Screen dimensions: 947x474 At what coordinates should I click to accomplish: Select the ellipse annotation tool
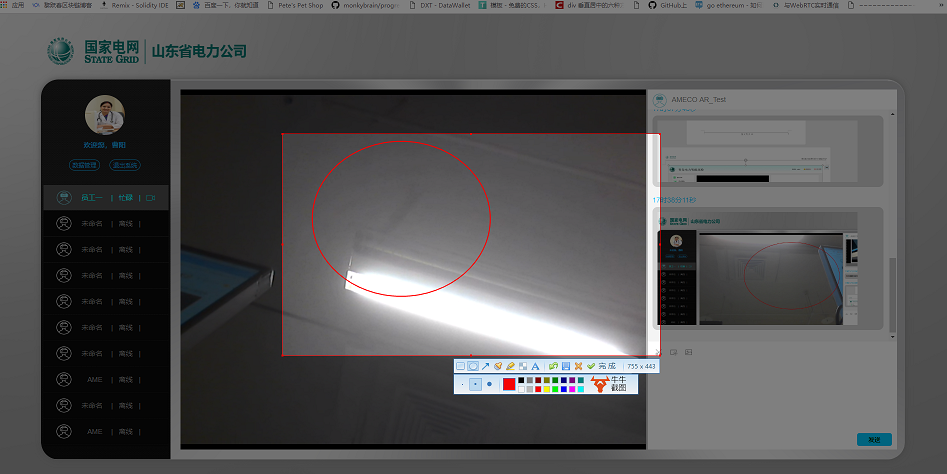[x=473, y=366]
